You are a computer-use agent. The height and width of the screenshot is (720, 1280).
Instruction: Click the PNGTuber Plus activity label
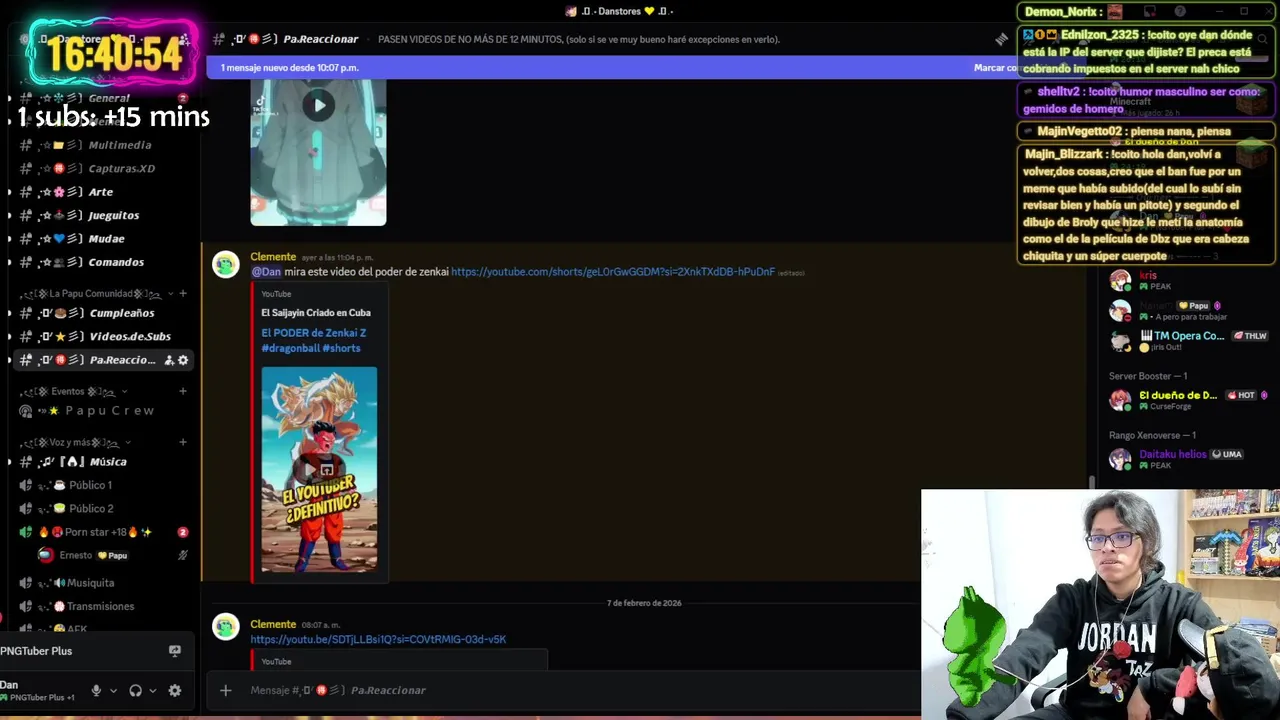(36, 651)
